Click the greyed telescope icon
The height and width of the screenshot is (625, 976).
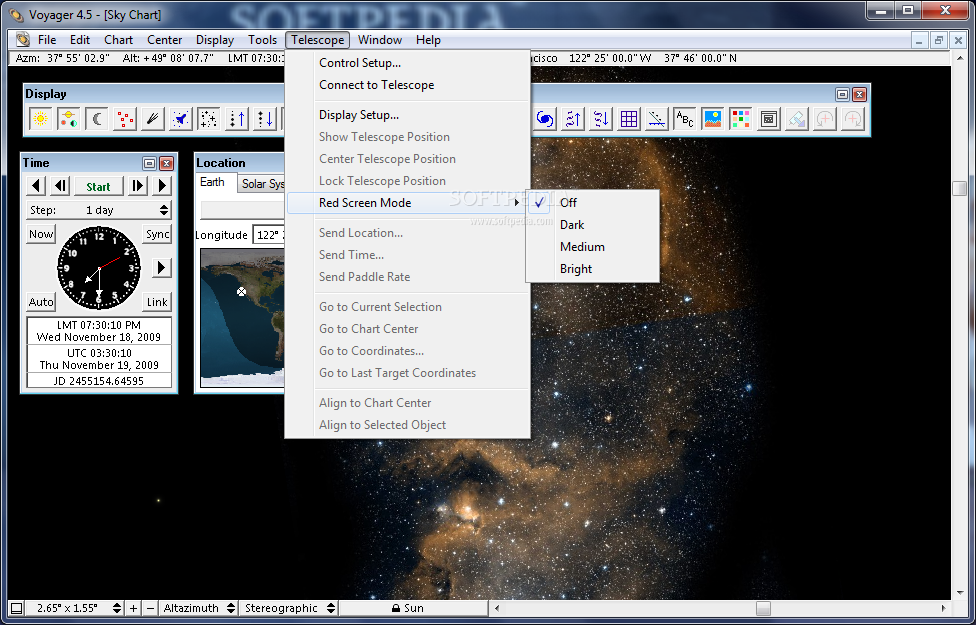pos(797,118)
